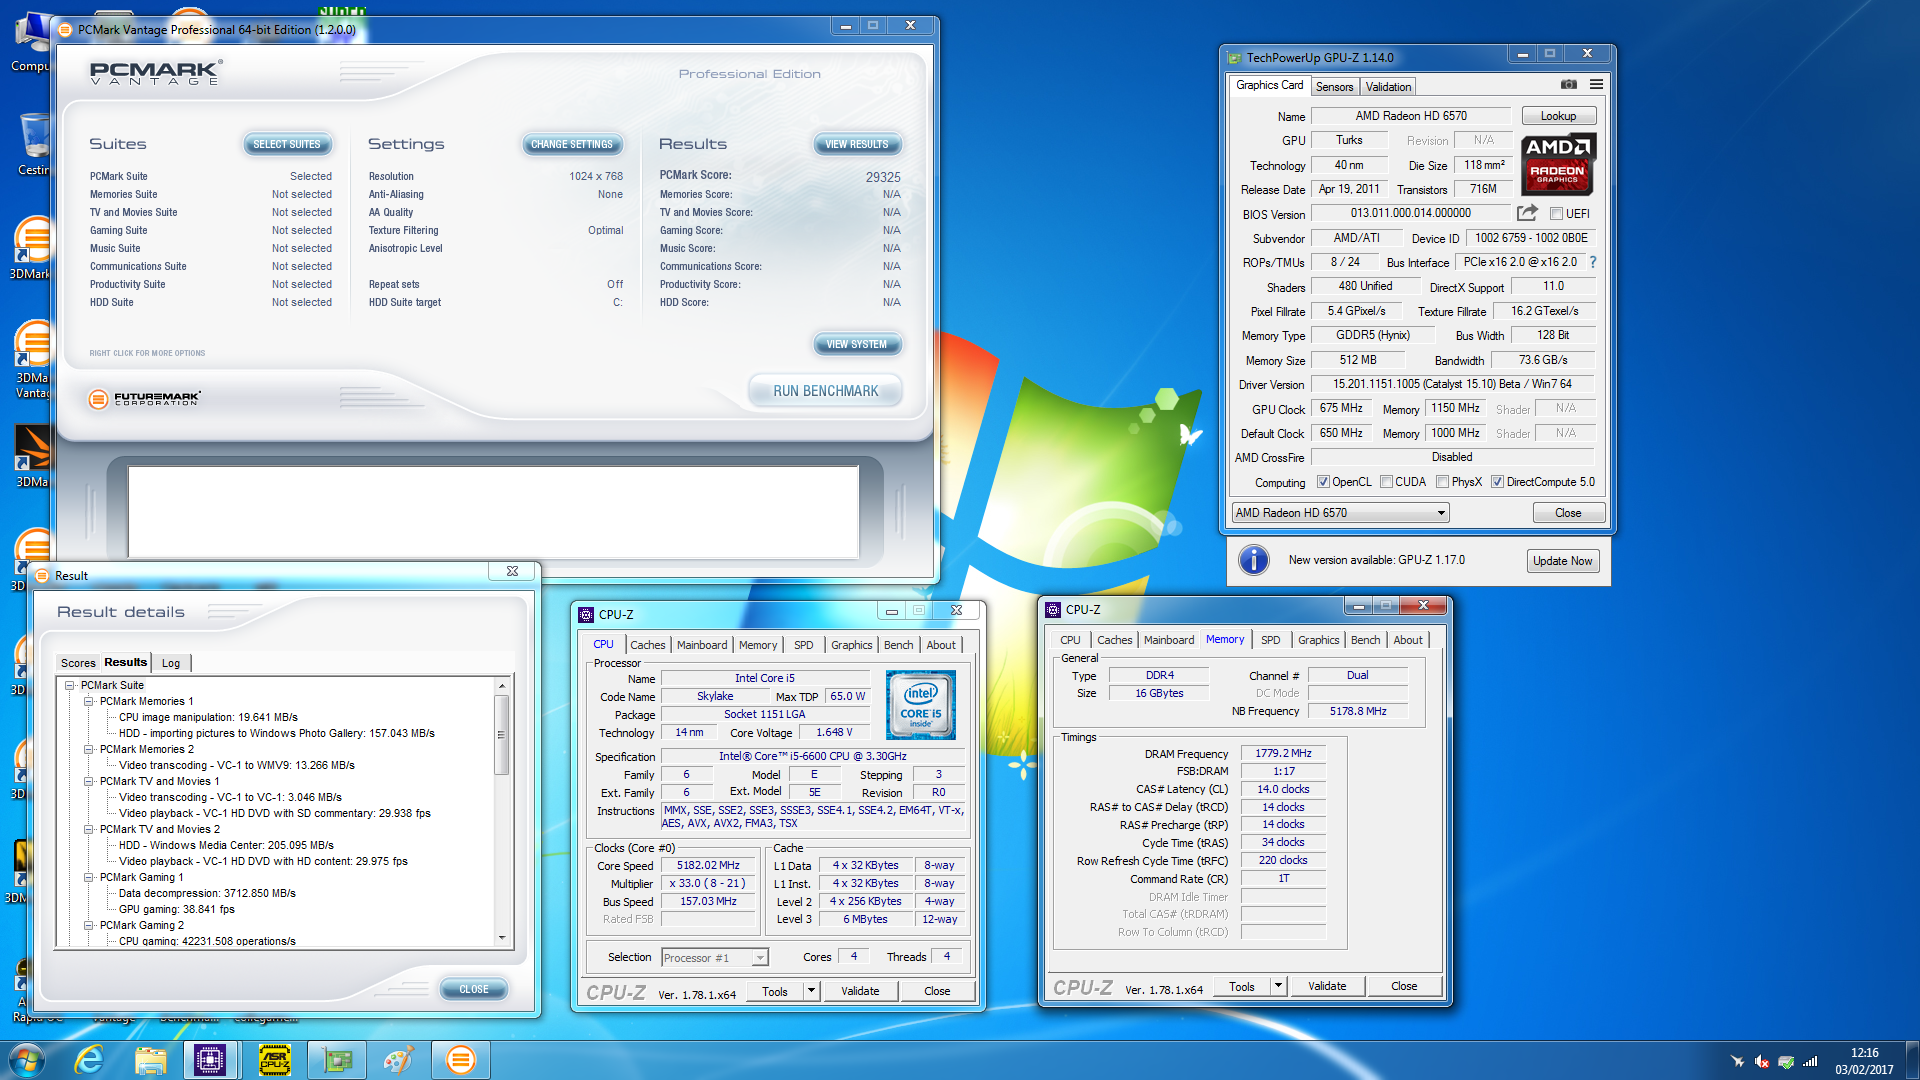The width and height of the screenshot is (1920, 1080).
Task: Collapse the PCMark Memories 2 node
Action: point(89,750)
